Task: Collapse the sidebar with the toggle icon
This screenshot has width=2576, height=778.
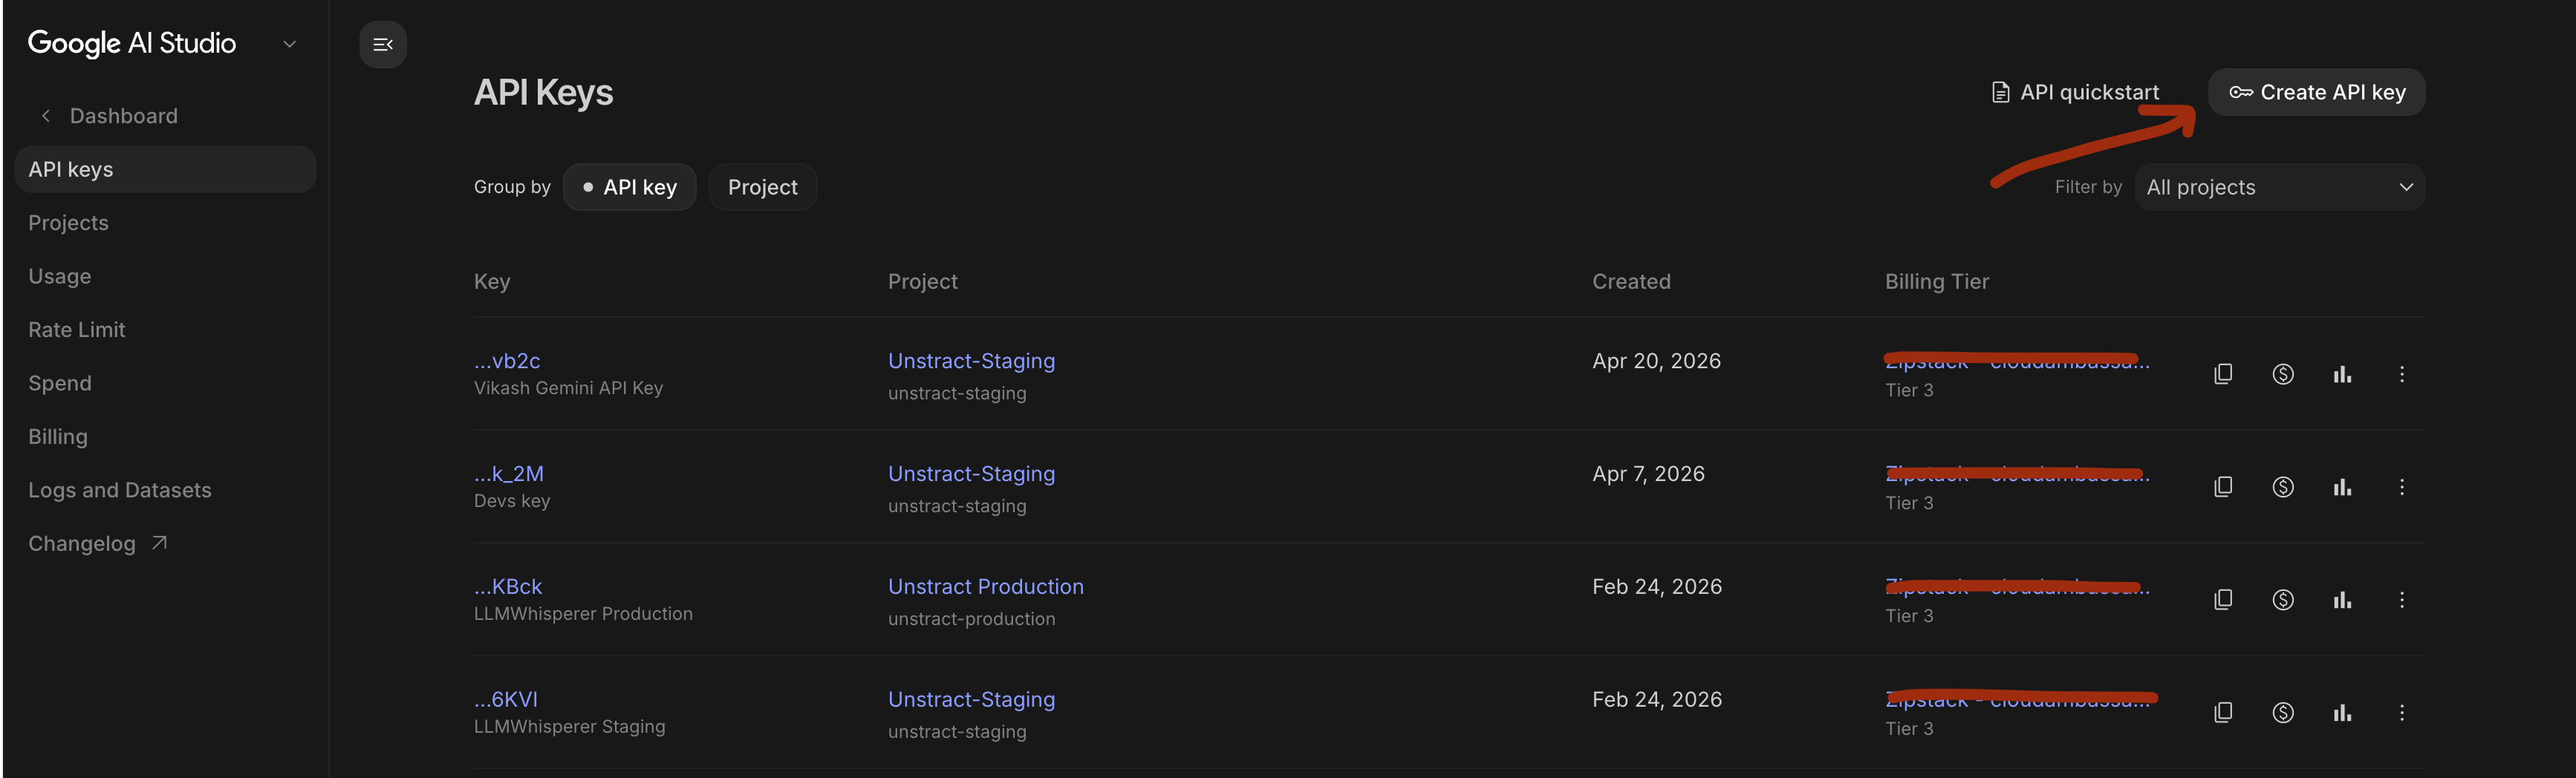Action: (x=382, y=44)
